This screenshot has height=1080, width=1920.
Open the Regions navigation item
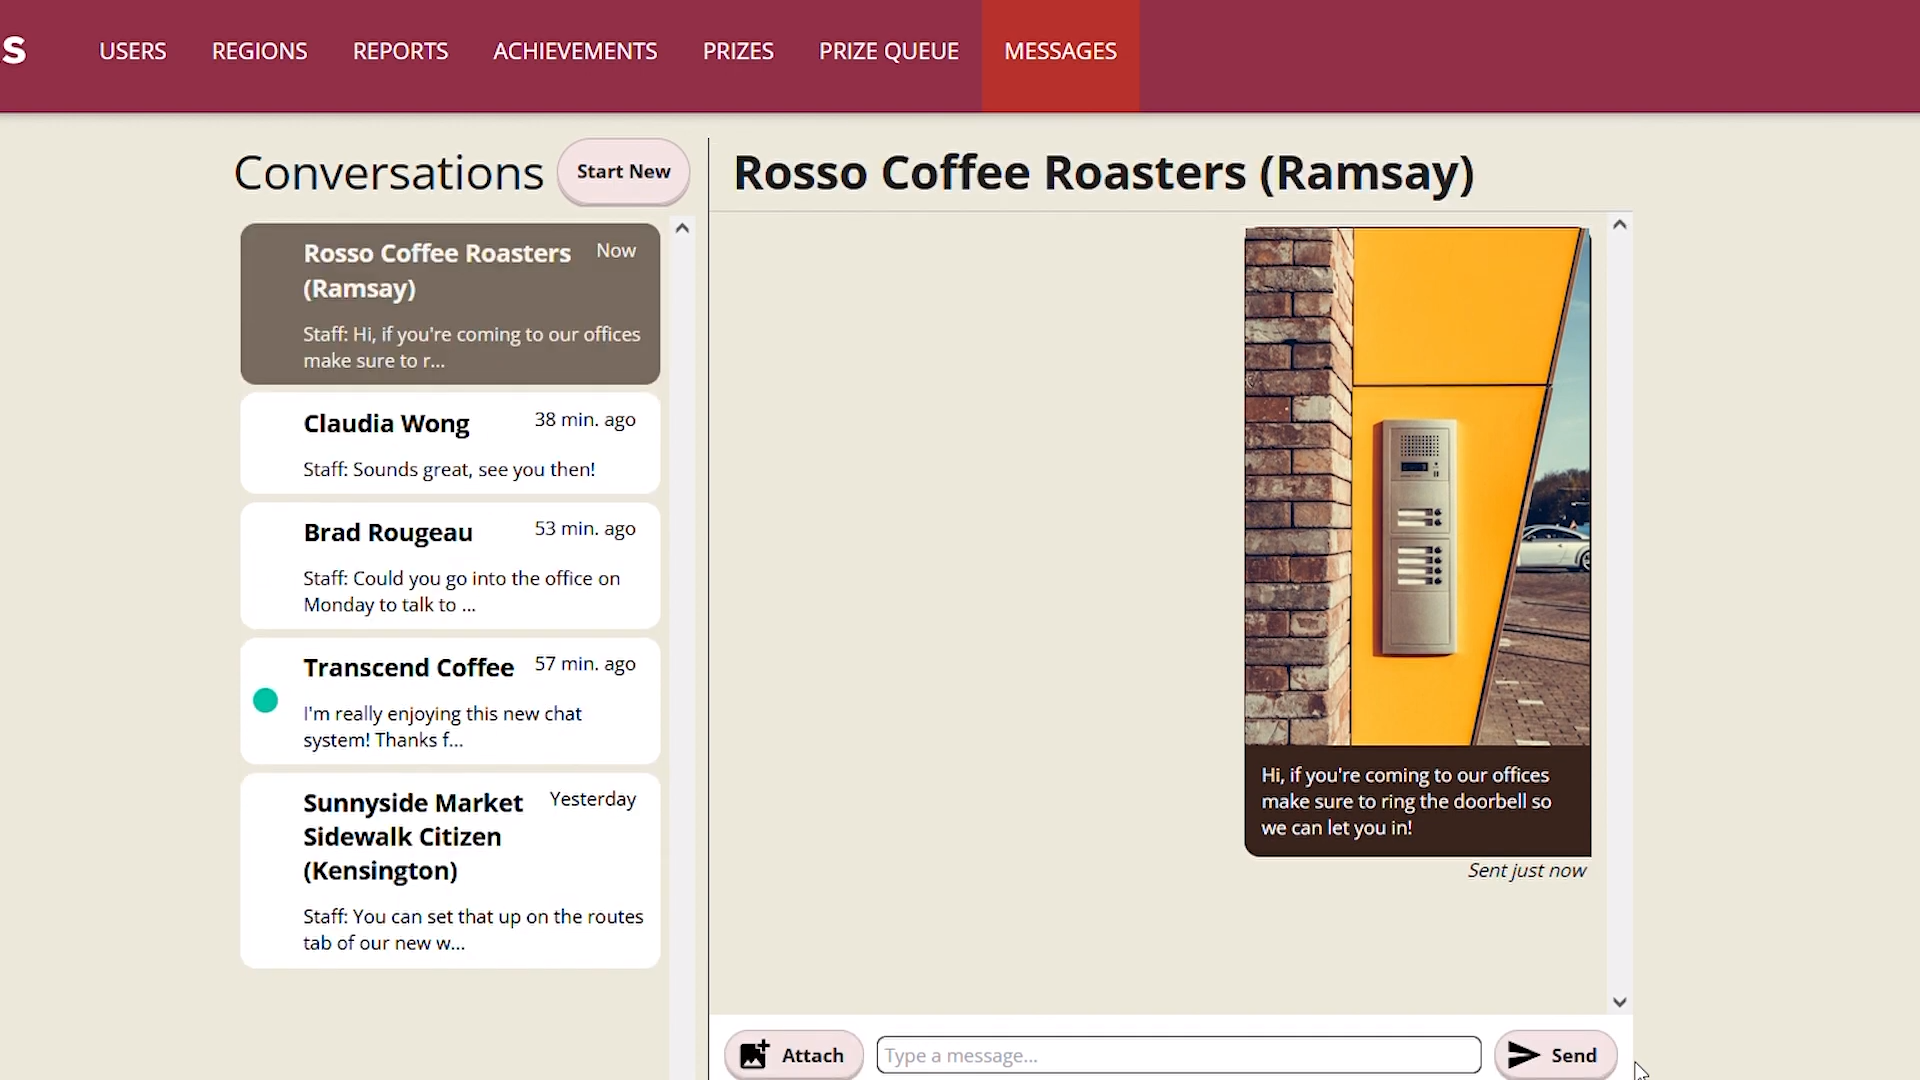pos(259,51)
